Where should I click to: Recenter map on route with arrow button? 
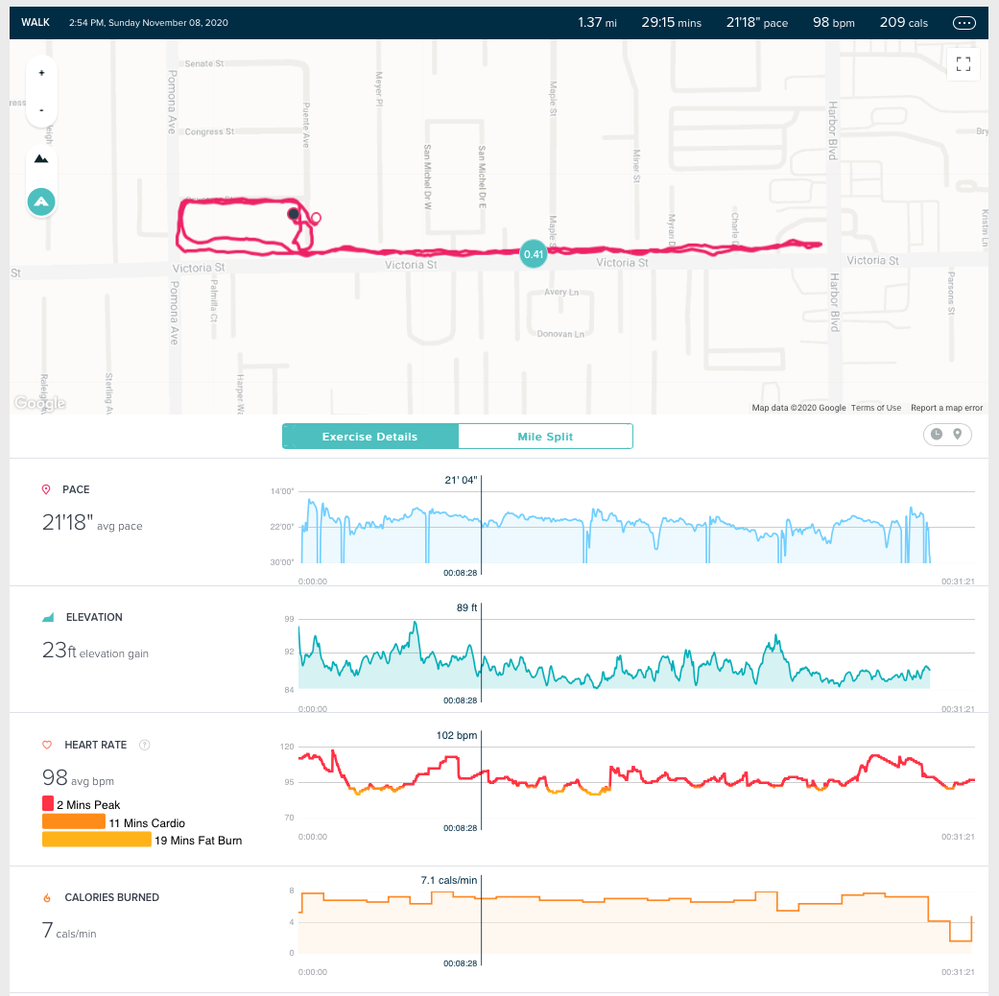[x=41, y=202]
